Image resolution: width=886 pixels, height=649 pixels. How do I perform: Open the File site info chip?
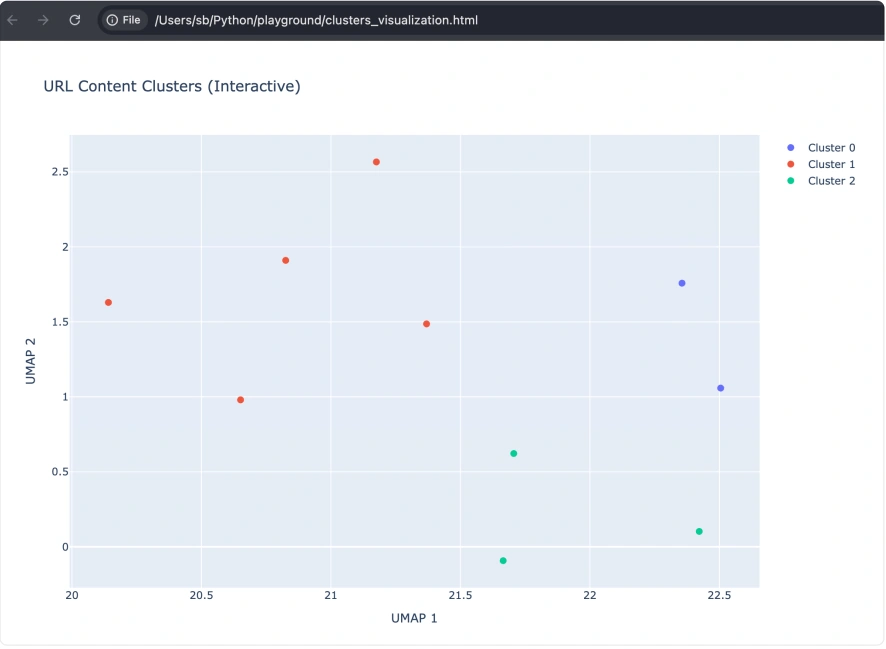(x=123, y=20)
